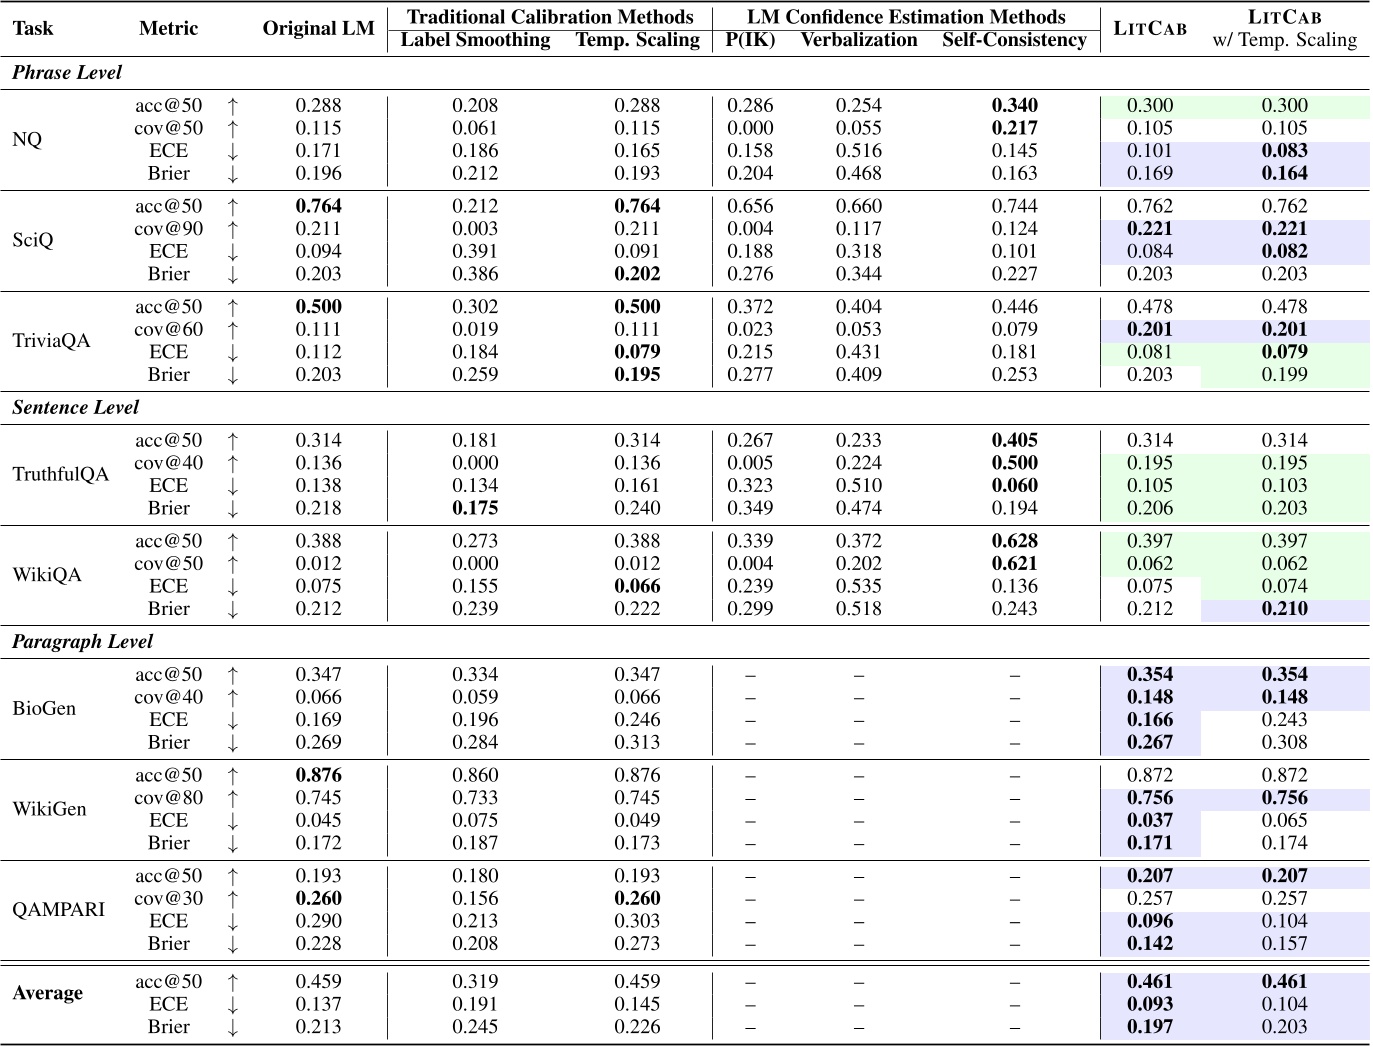Click the upward arrow beside cov@80 for WikiGen
Image resolution: width=1373 pixels, height=1047 pixels.
[231, 797]
